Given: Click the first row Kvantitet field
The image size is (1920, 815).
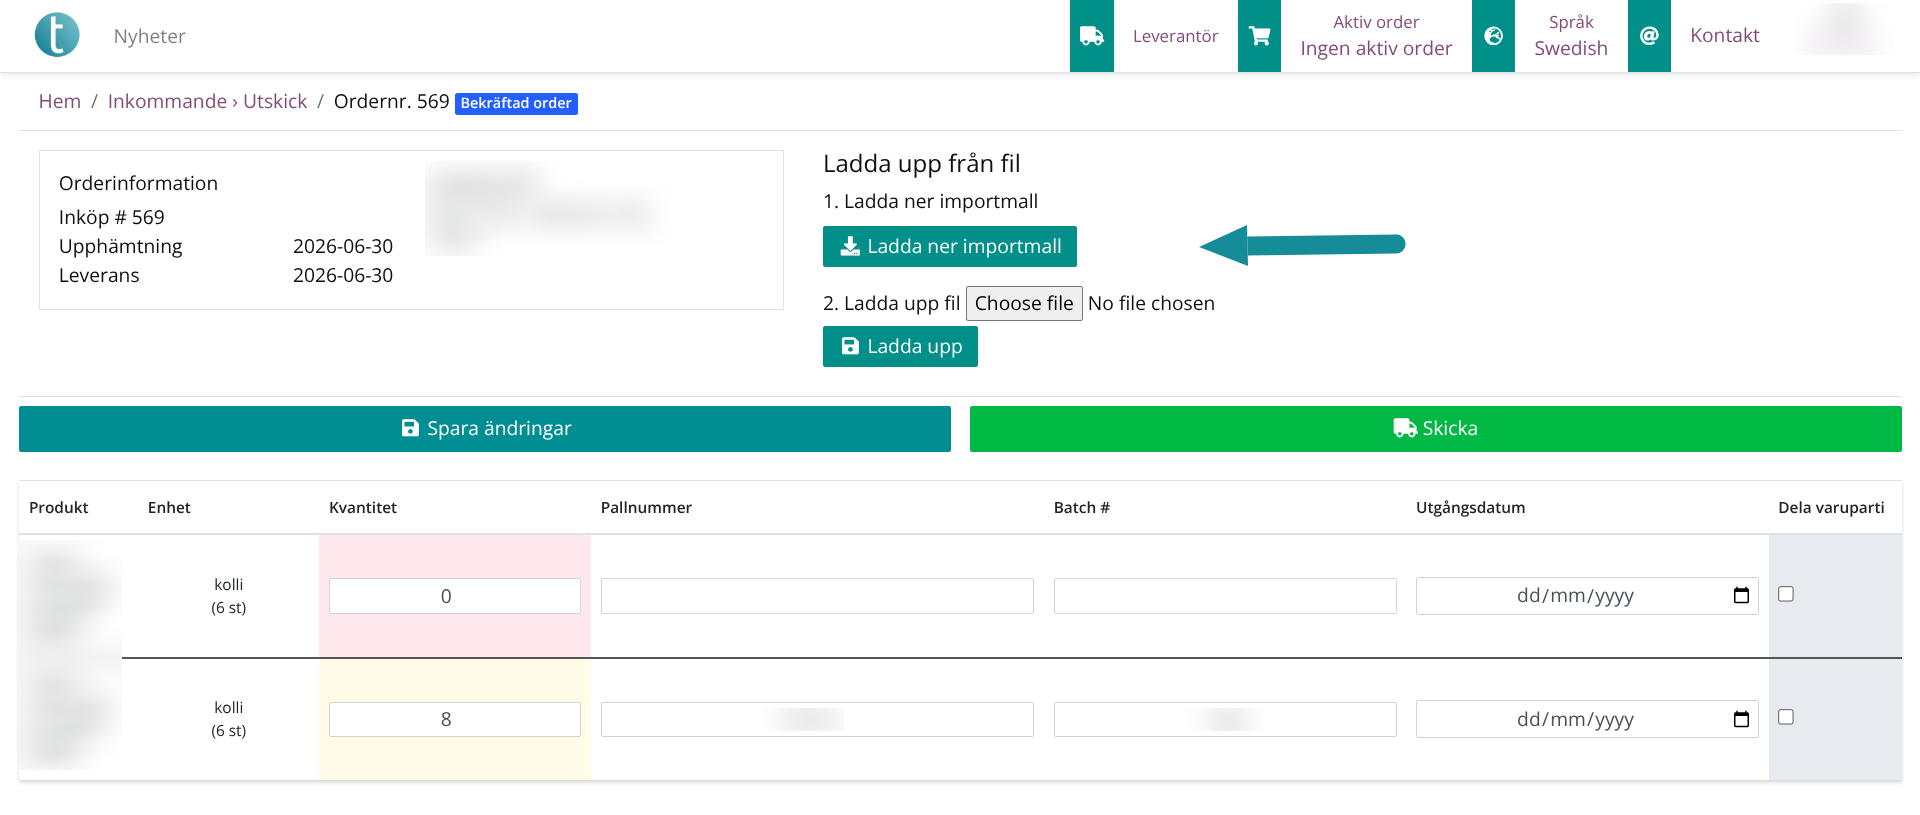Looking at the screenshot, I should tap(455, 596).
